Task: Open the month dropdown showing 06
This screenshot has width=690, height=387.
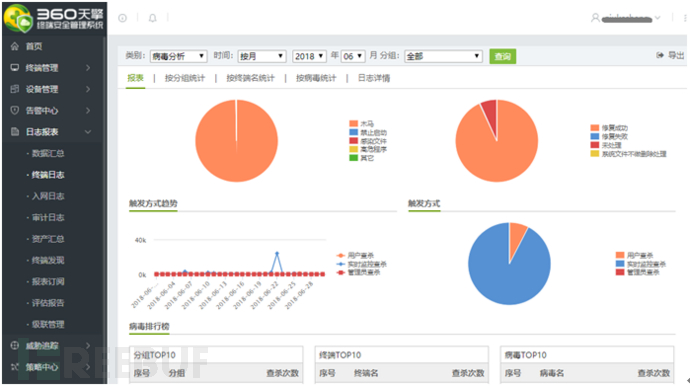Action: [353, 56]
